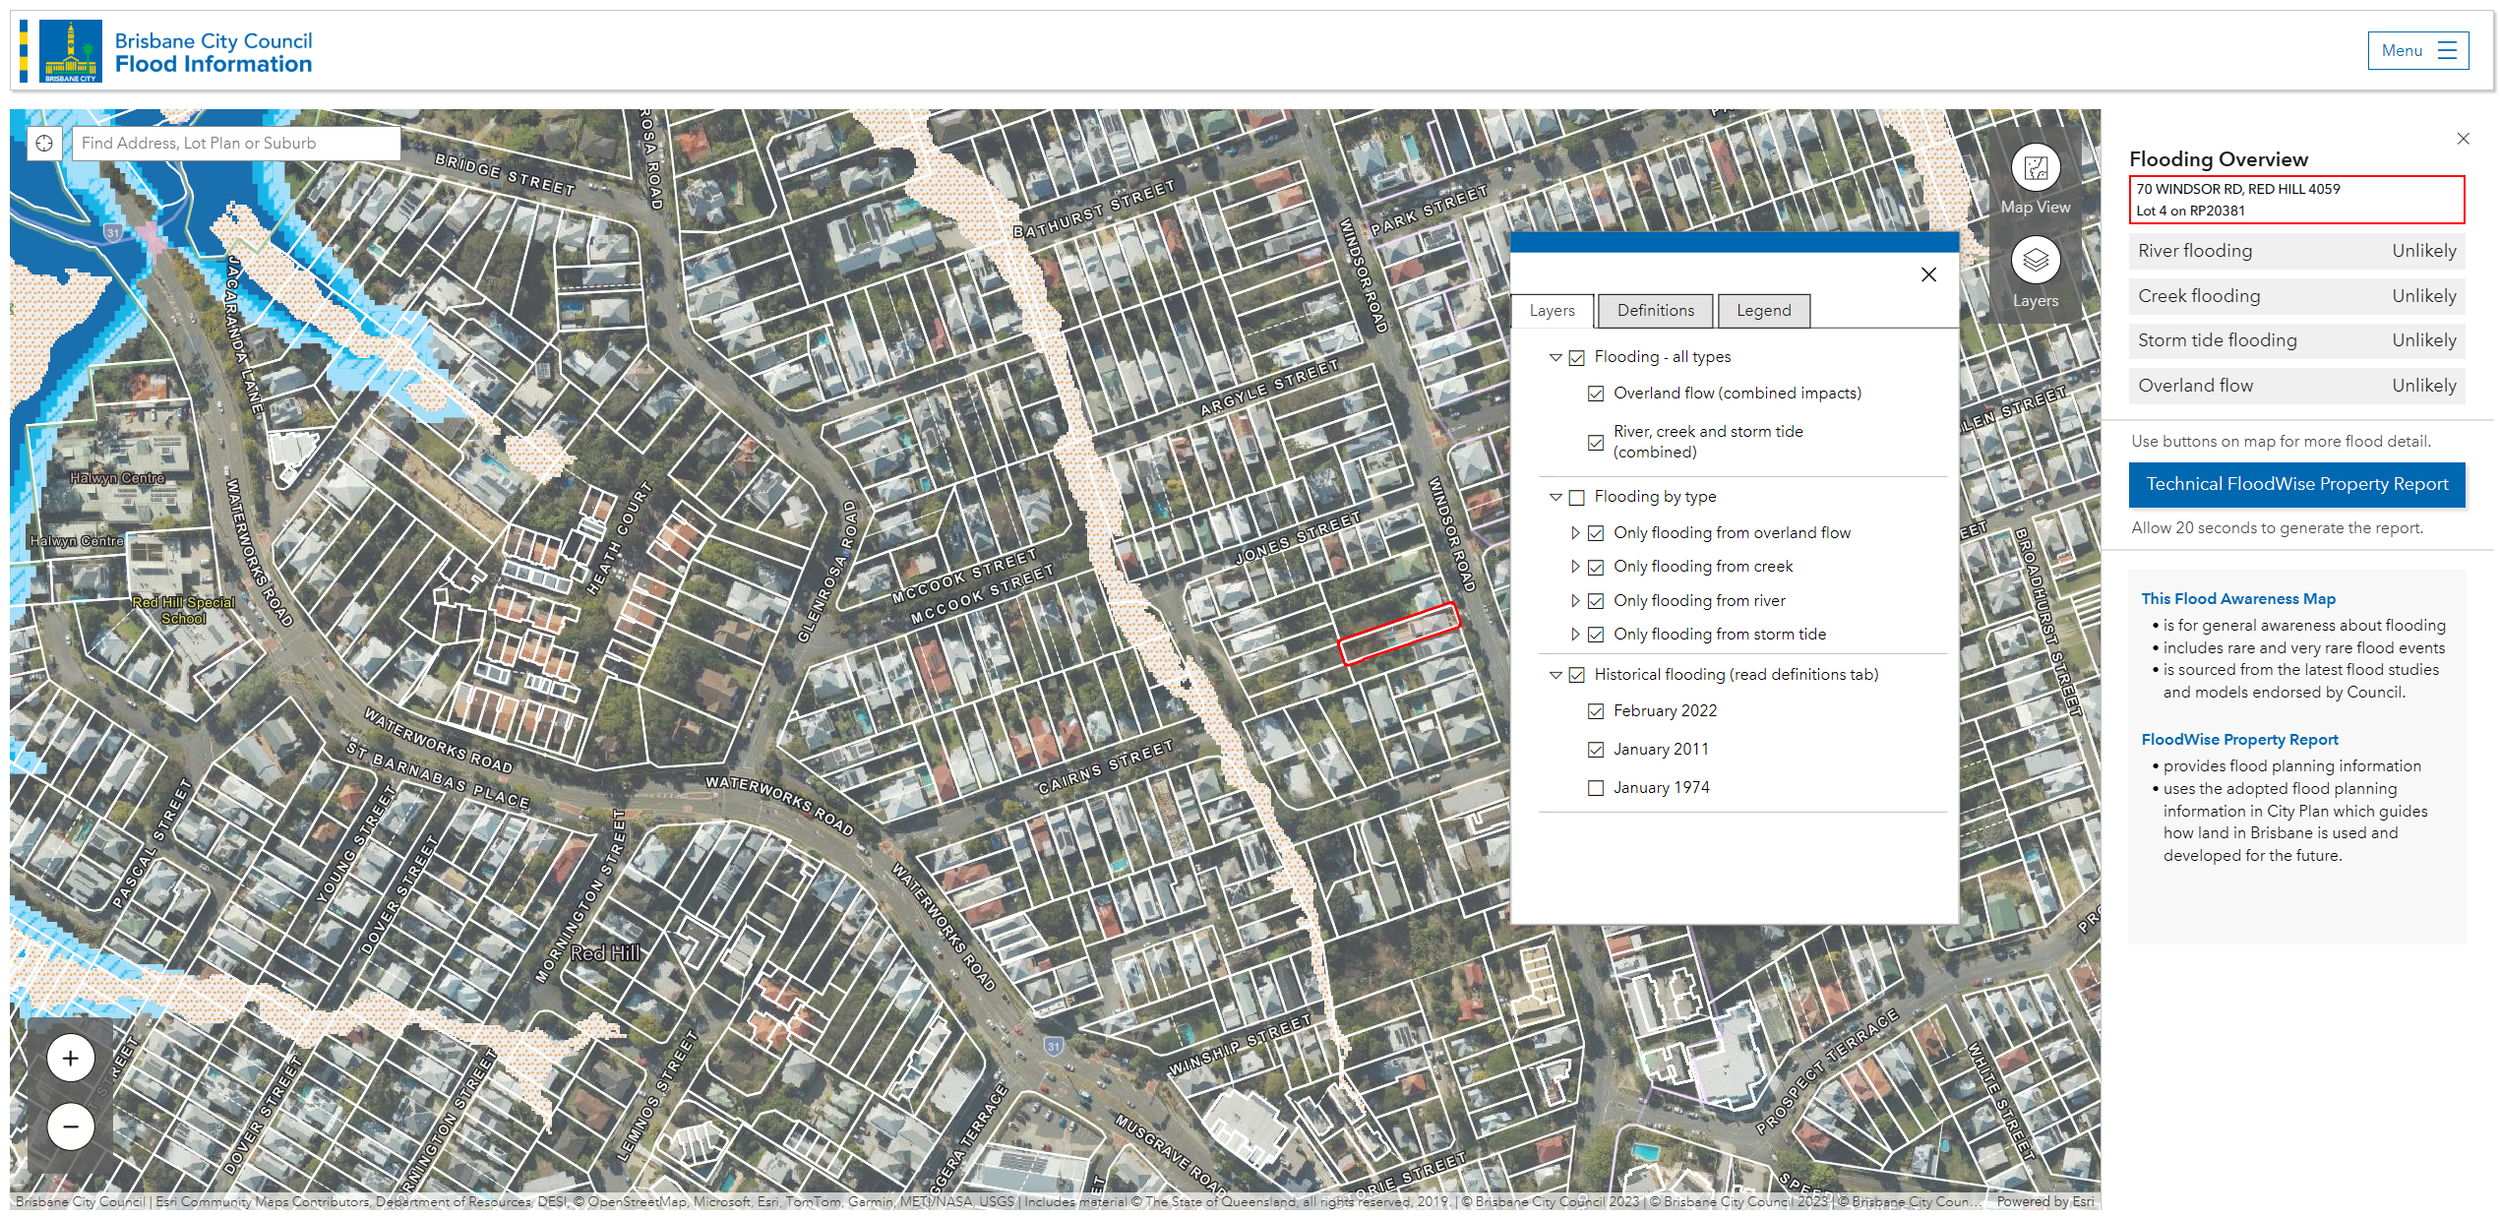Viewport: 2500px width, 1217px height.
Task: Toggle Only flooding from overland flow
Action: 1595,533
